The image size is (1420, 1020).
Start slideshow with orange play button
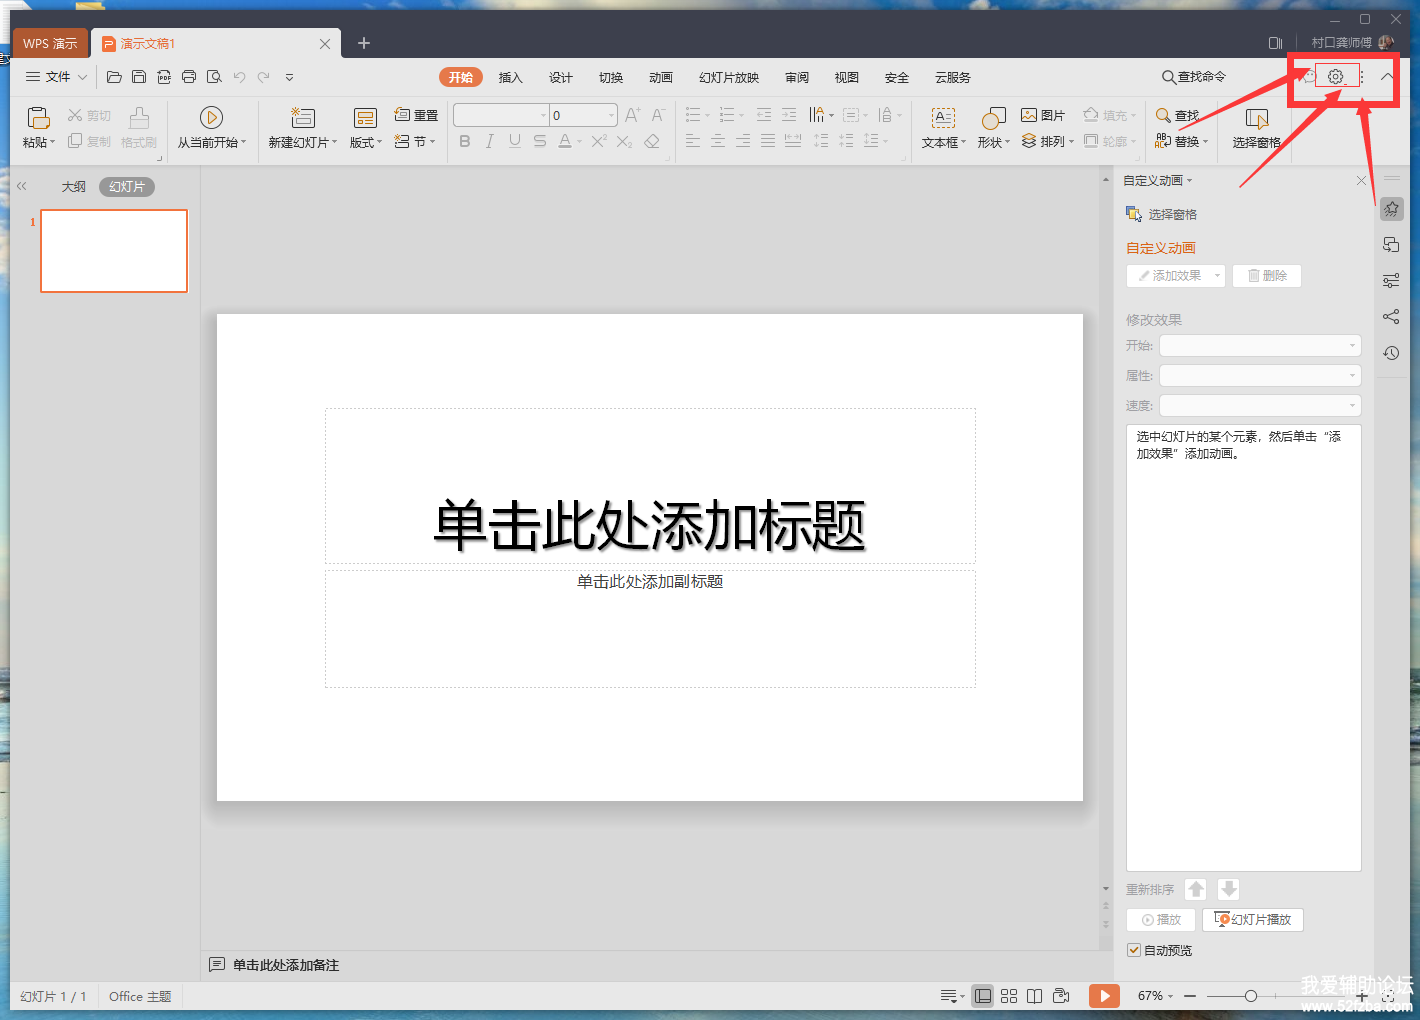[1104, 996]
